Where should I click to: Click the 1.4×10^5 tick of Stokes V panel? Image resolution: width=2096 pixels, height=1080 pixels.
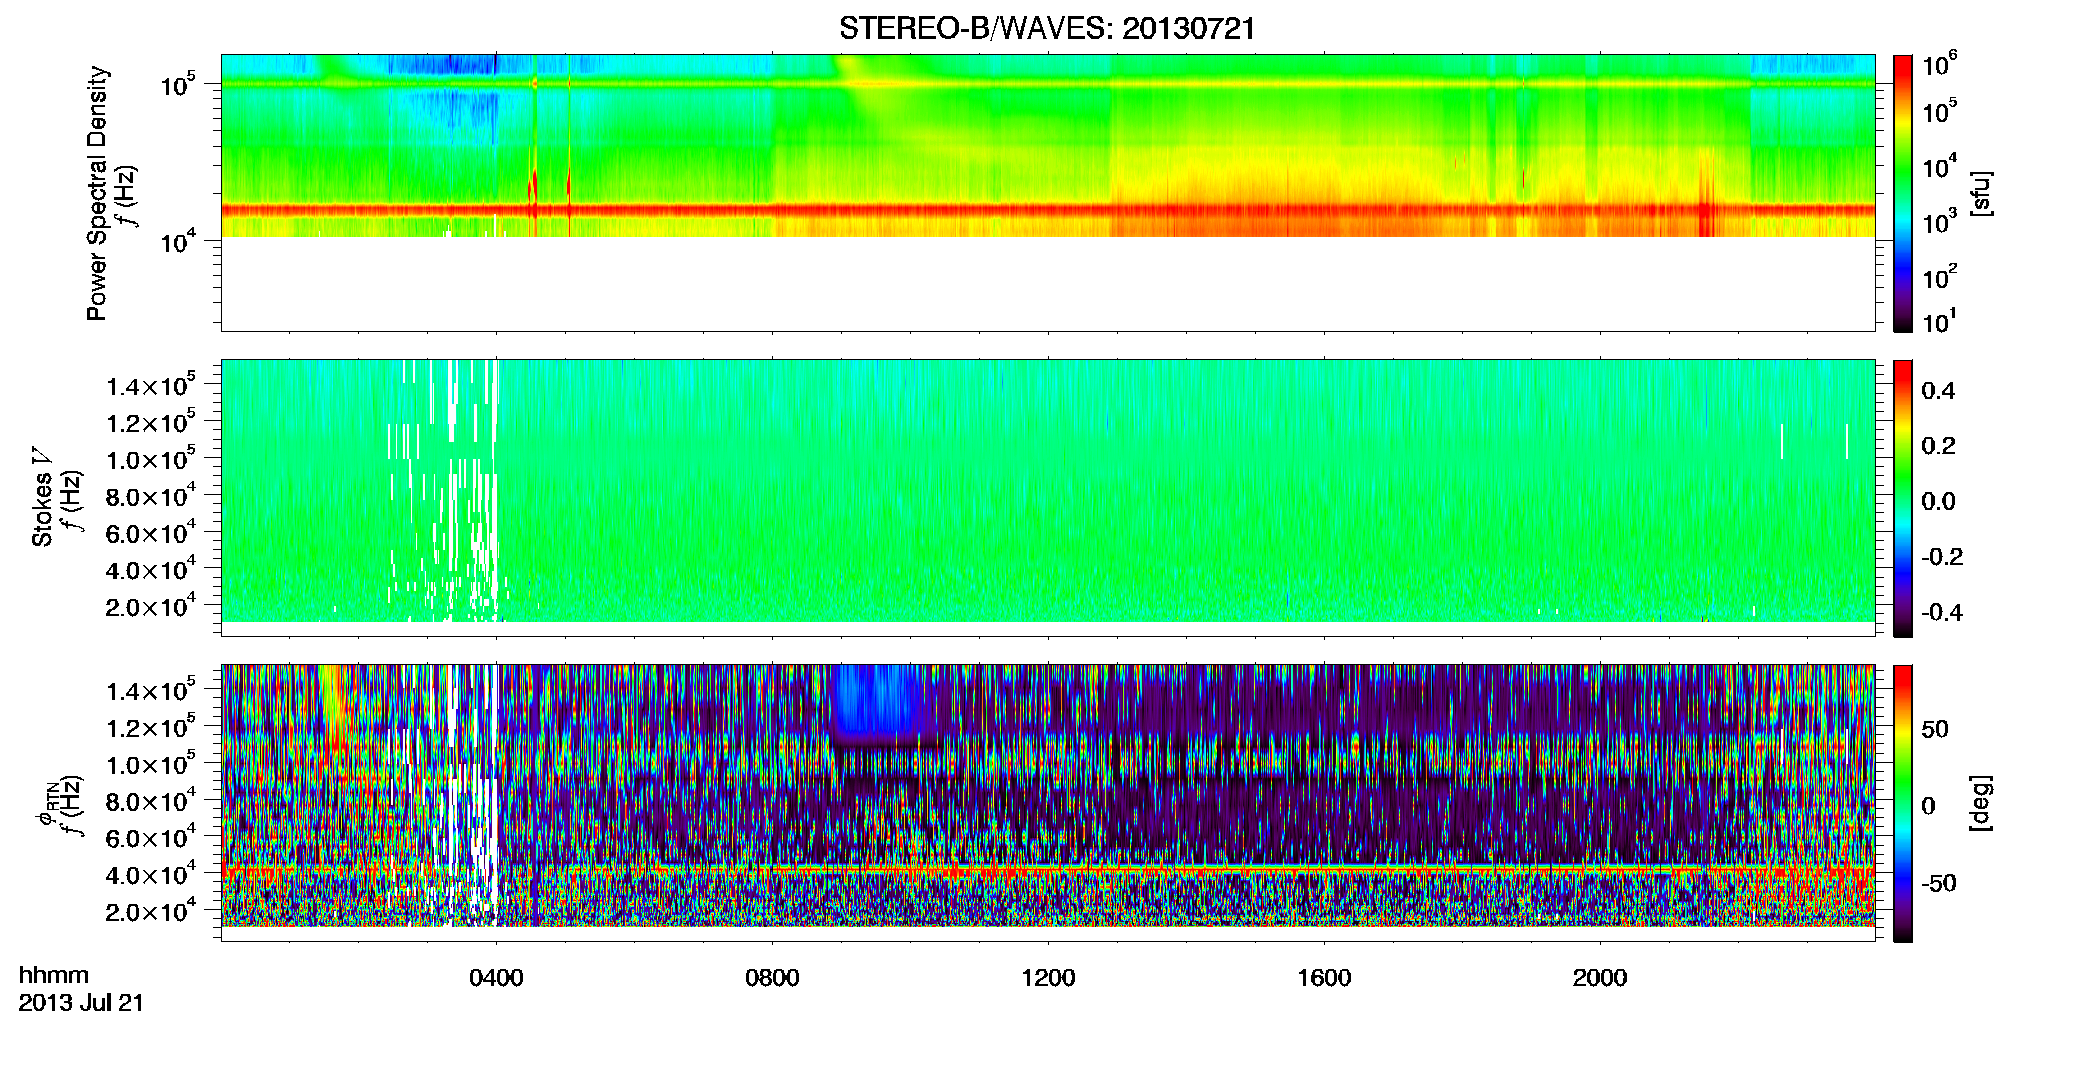(x=151, y=385)
